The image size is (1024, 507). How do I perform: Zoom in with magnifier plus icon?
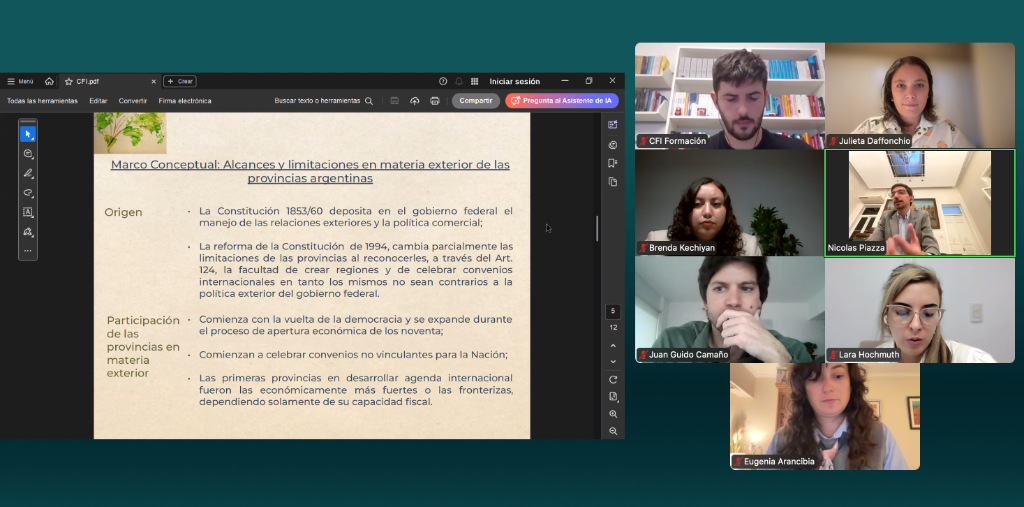point(613,414)
